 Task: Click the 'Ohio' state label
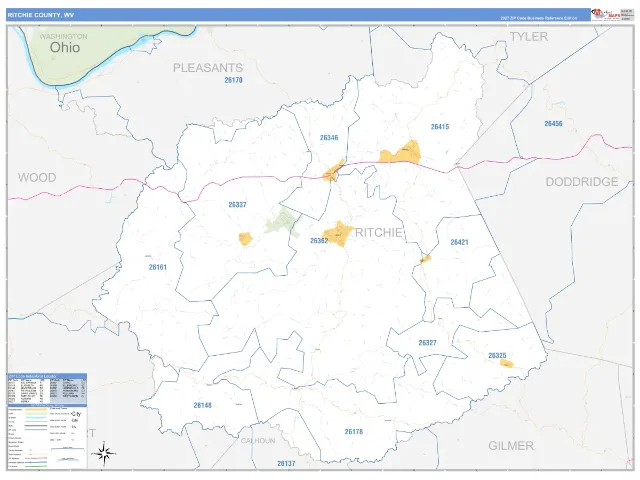tap(65, 47)
